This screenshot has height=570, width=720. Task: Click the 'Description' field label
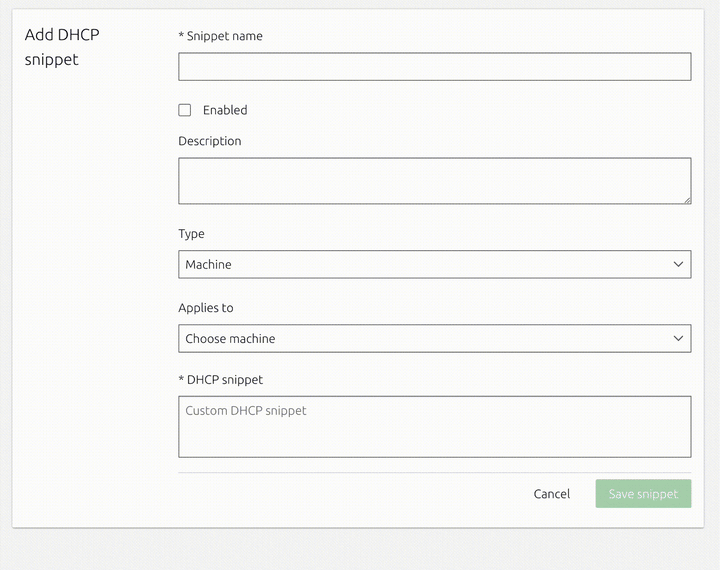tap(210, 141)
